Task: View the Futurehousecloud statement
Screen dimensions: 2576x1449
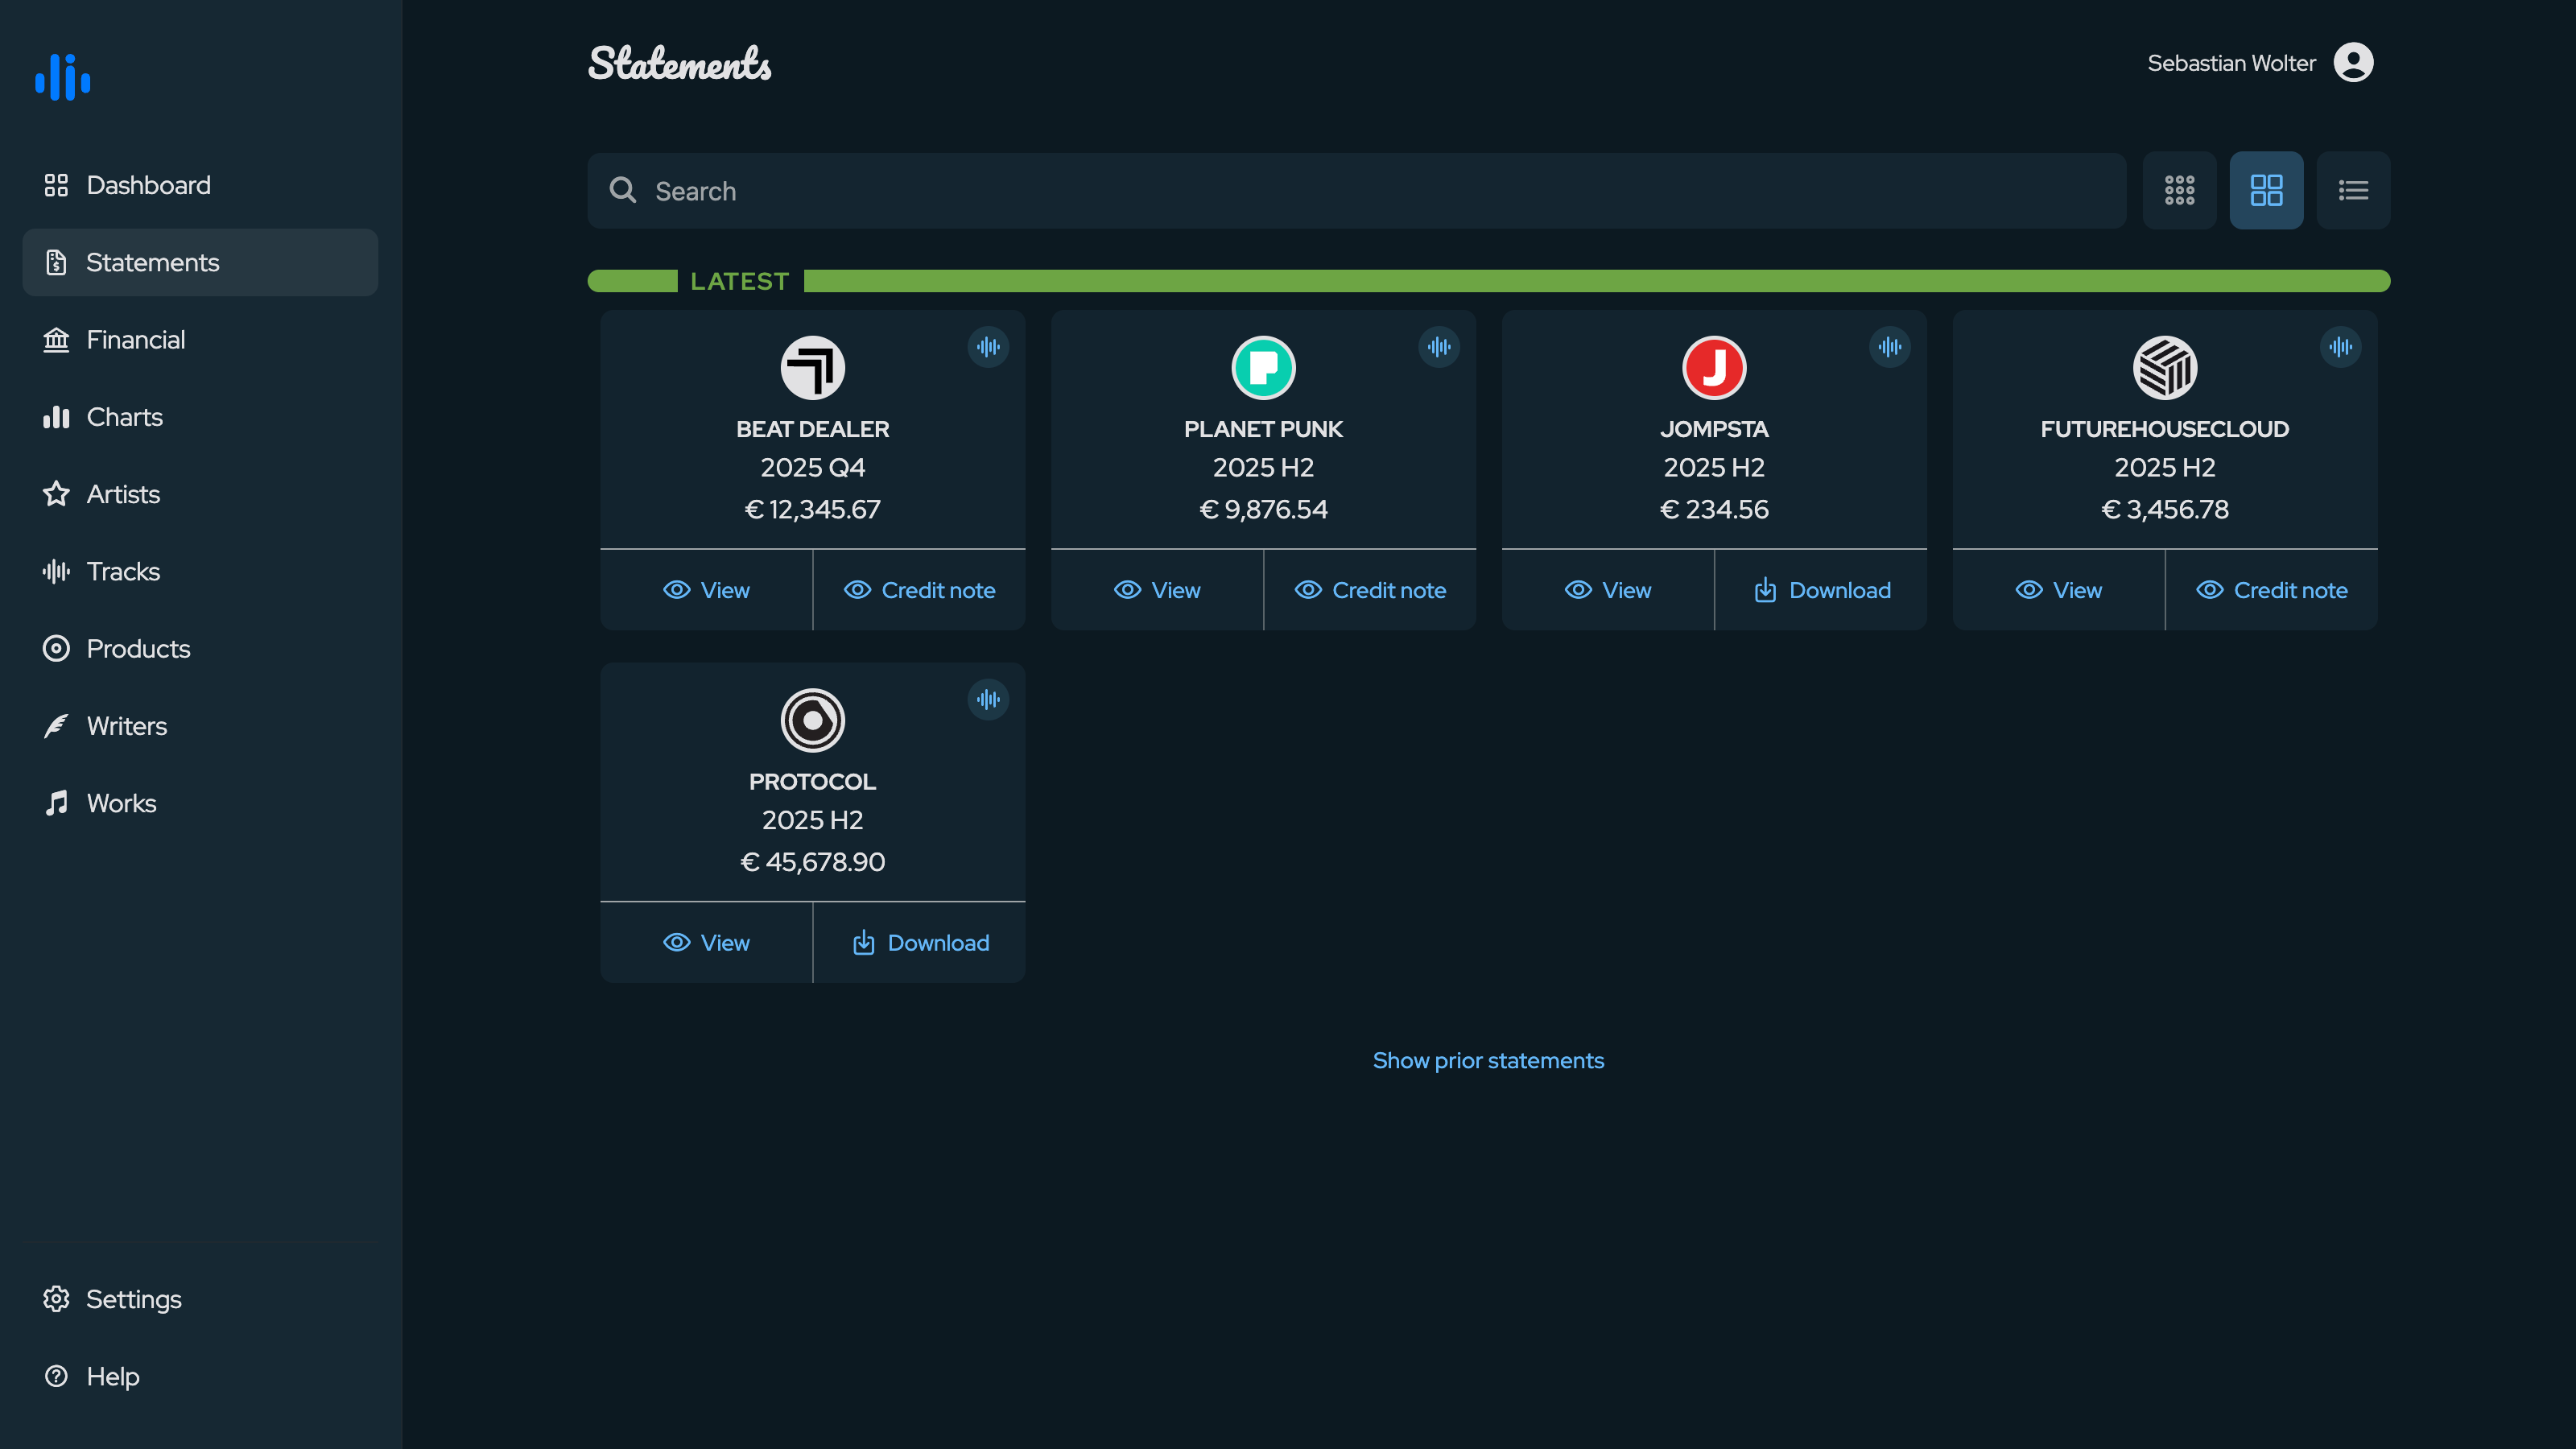Action: [2059, 590]
